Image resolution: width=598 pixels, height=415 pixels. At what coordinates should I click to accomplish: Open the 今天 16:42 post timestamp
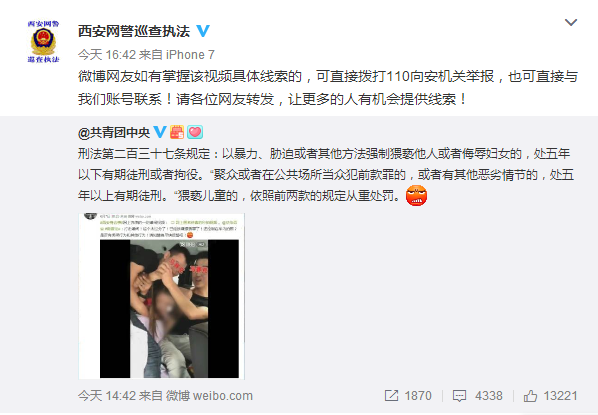tap(107, 55)
